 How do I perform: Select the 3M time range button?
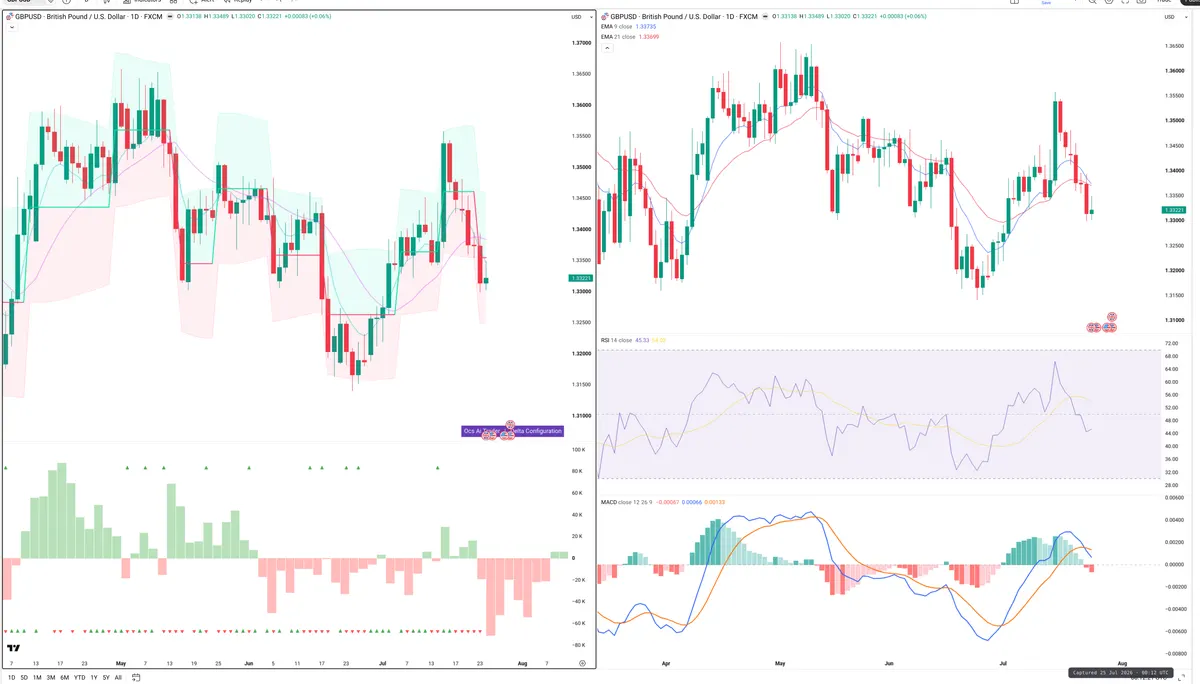(52, 677)
